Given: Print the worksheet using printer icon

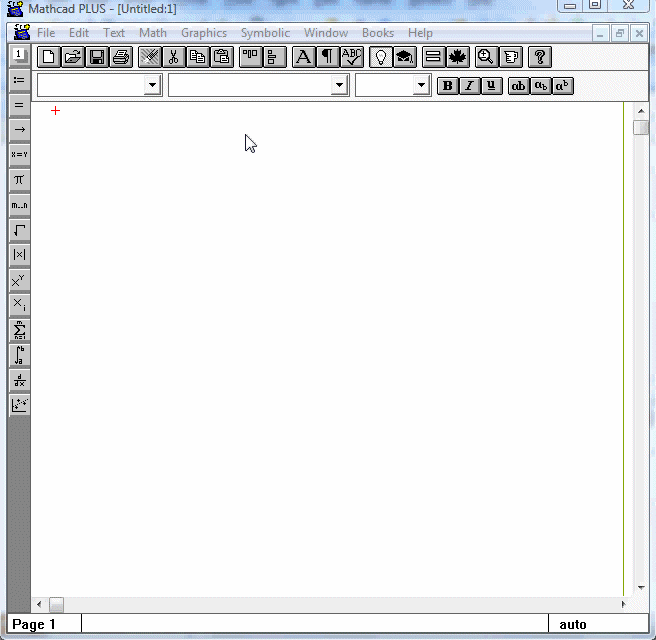Looking at the screenshot, I should pos(120,57).
